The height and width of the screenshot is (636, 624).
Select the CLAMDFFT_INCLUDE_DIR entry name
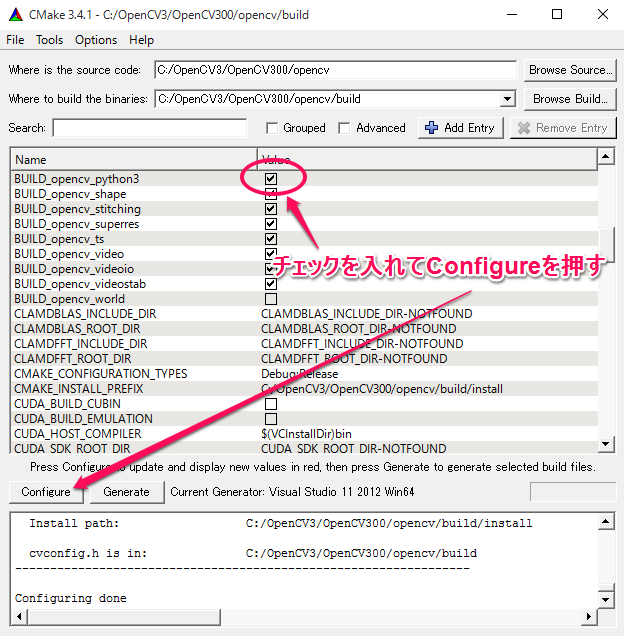tap(81, 344)
